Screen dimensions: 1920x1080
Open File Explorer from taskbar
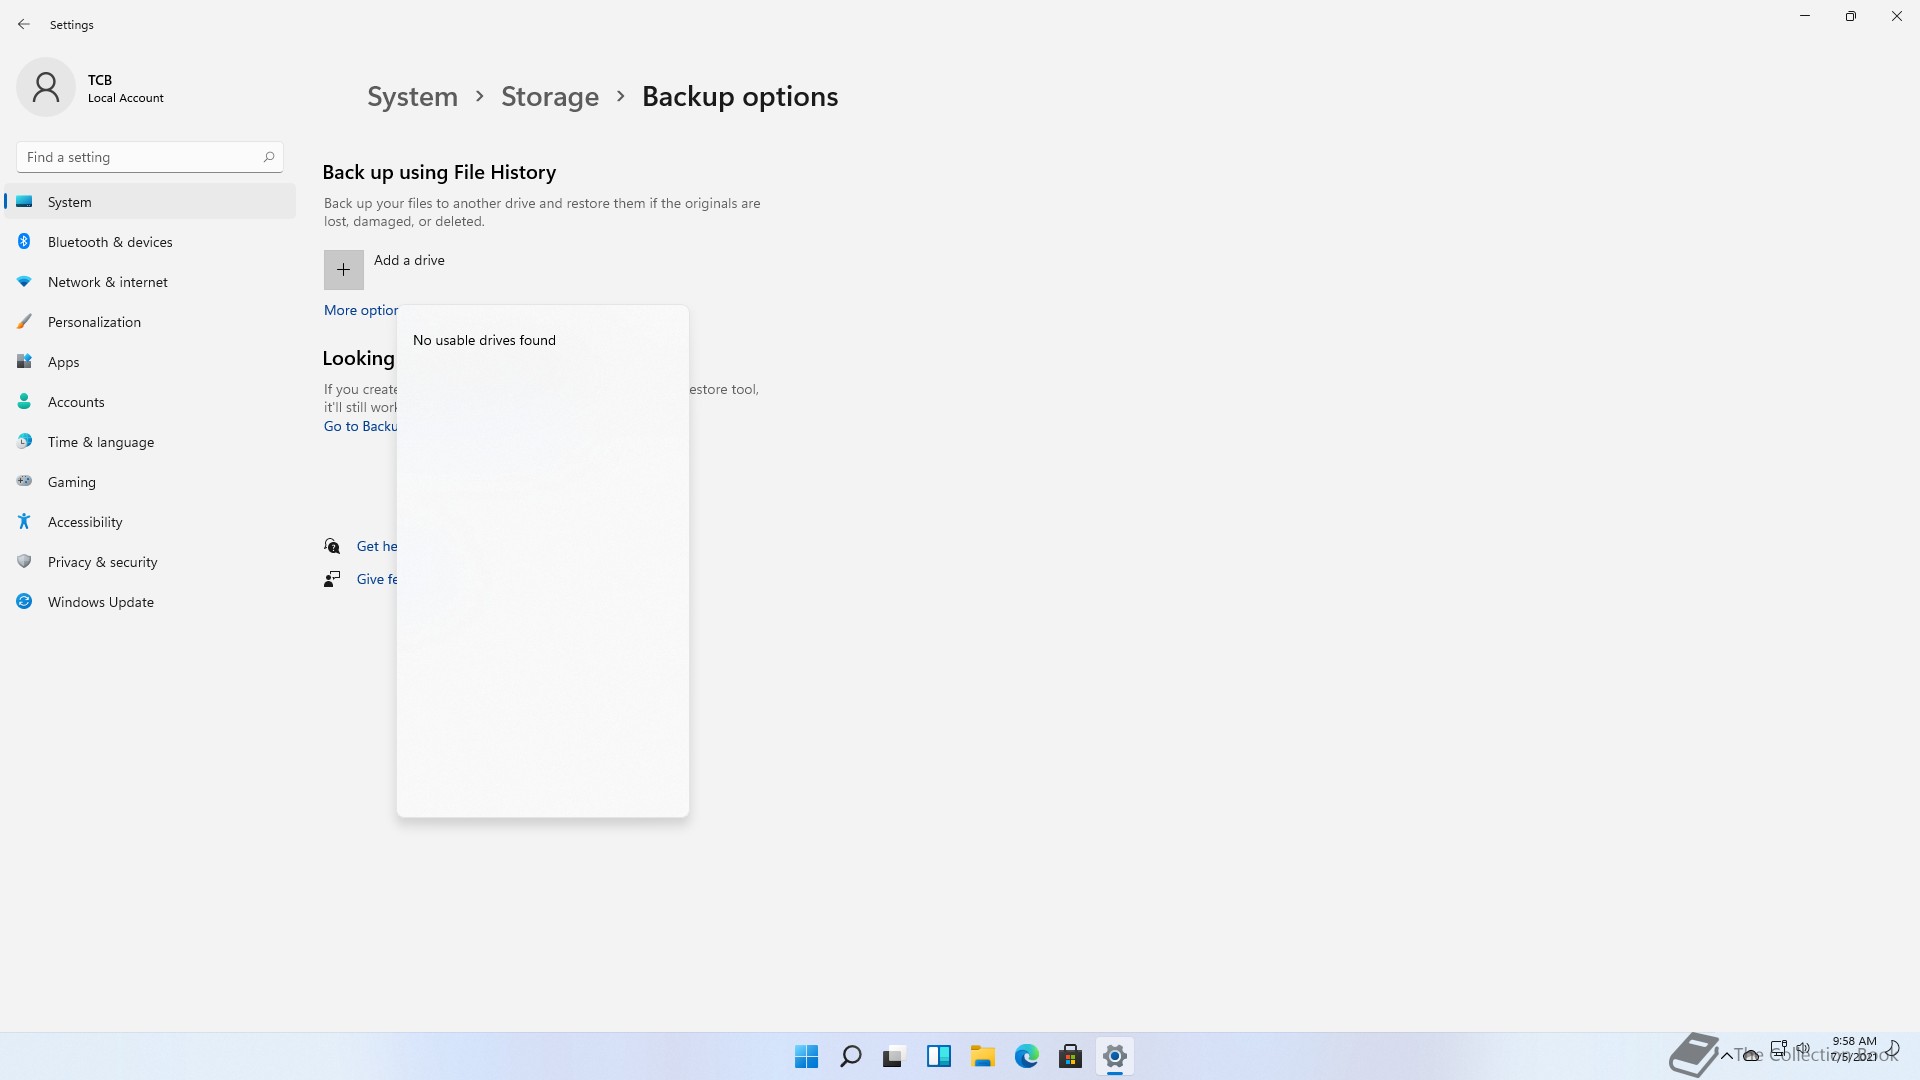click(x=982, y=1056)
